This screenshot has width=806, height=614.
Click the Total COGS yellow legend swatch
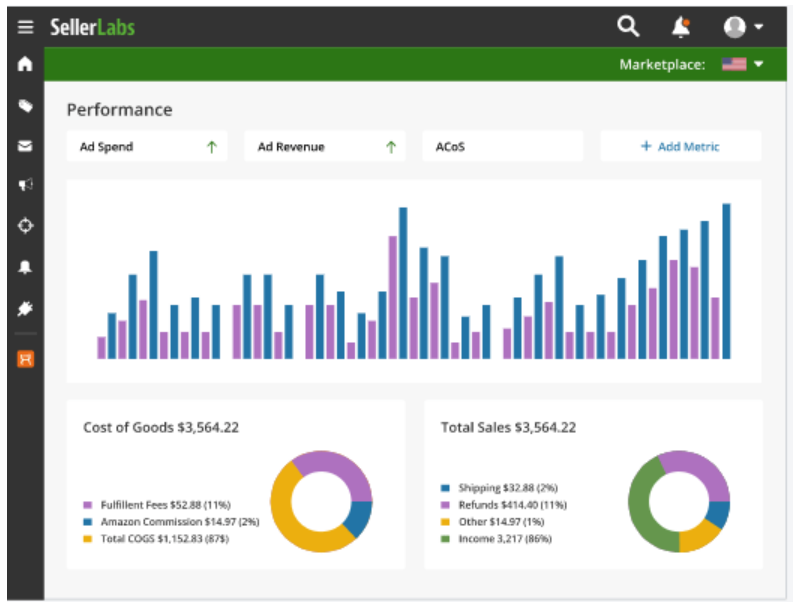[x=88, y=539]
